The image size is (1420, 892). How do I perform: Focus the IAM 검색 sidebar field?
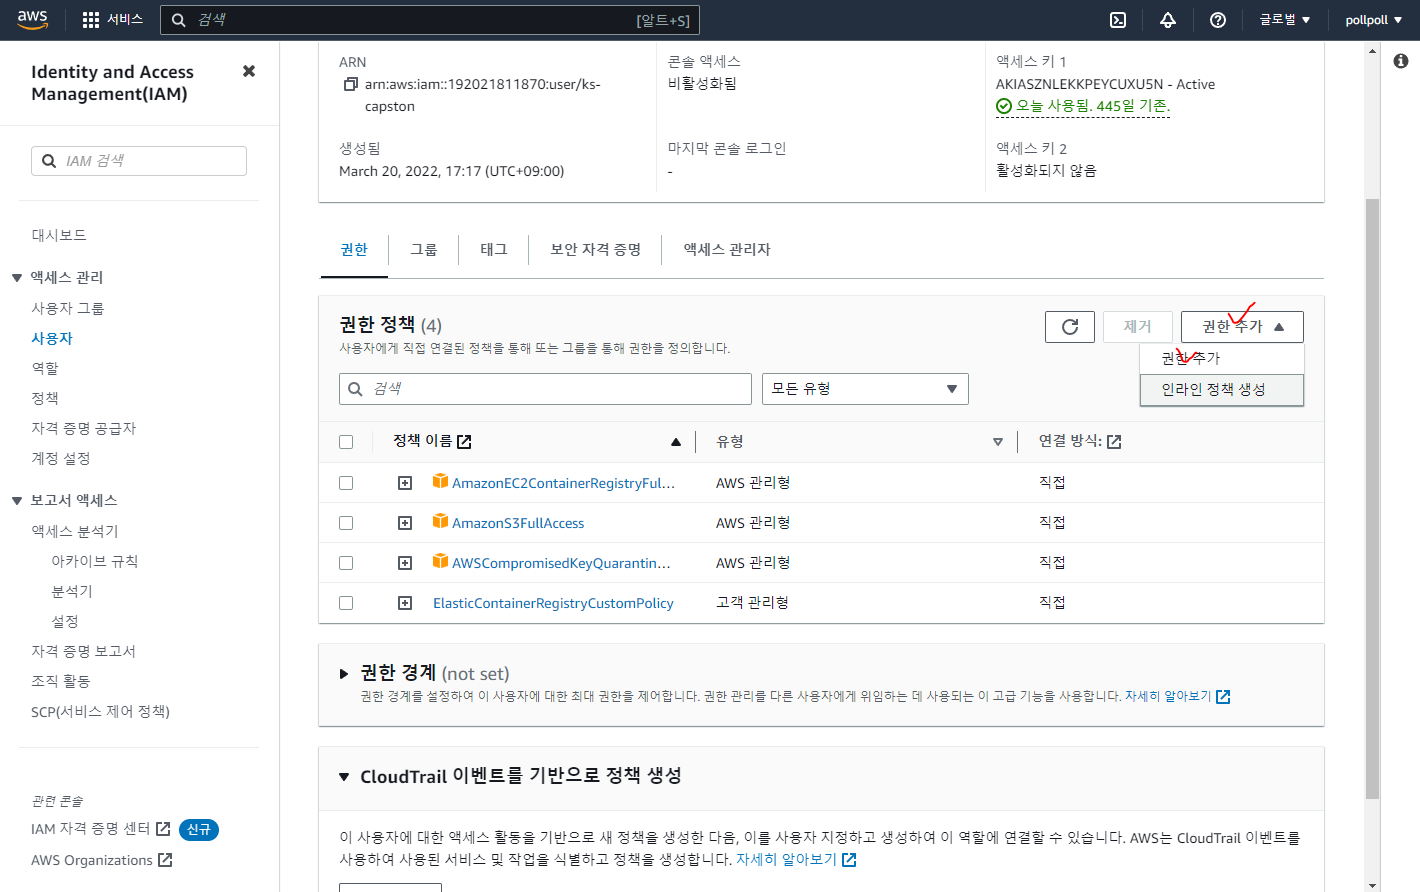pyautogui.click(x=139, y=161)
